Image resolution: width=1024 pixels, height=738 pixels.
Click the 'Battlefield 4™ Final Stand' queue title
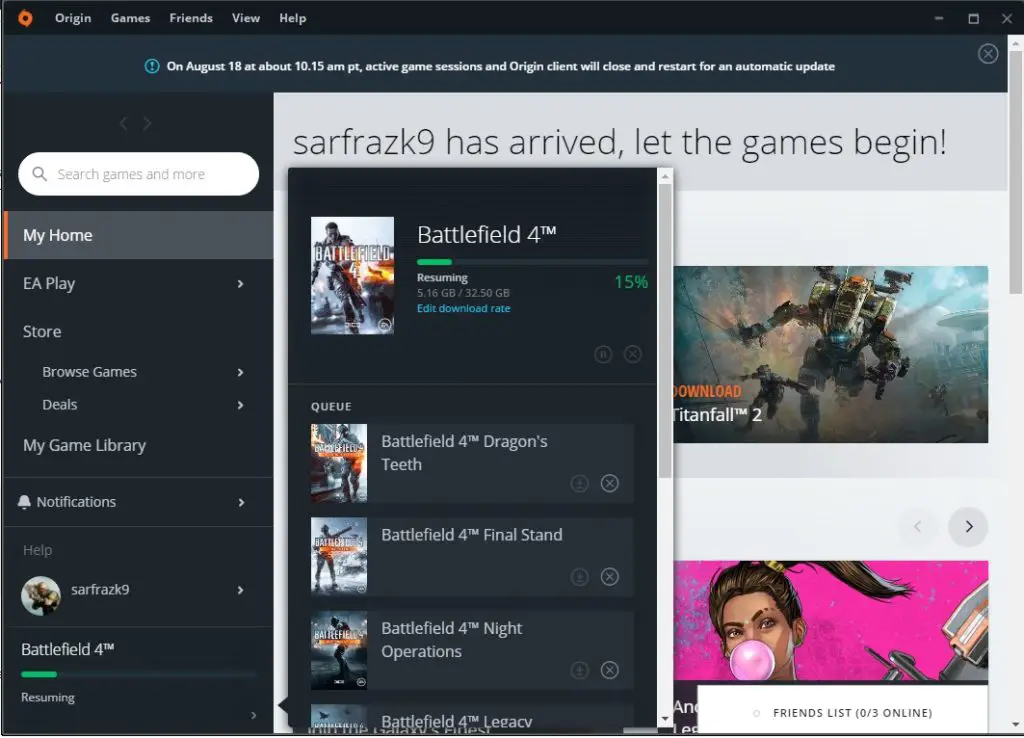(x=472, y=535)
